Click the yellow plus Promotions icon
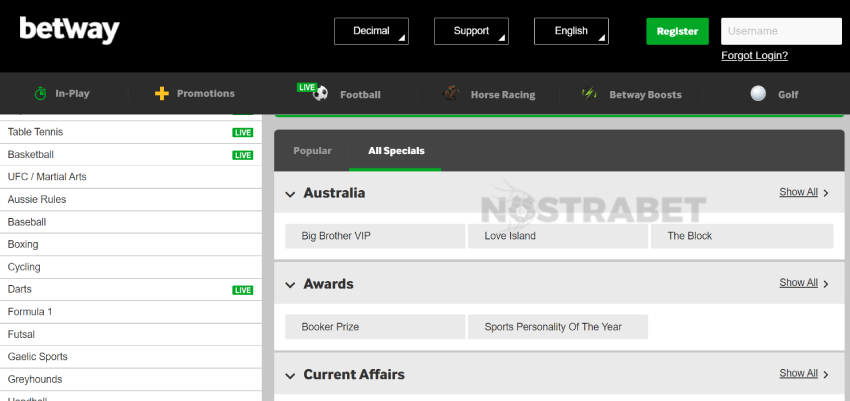 coord(162,94)
